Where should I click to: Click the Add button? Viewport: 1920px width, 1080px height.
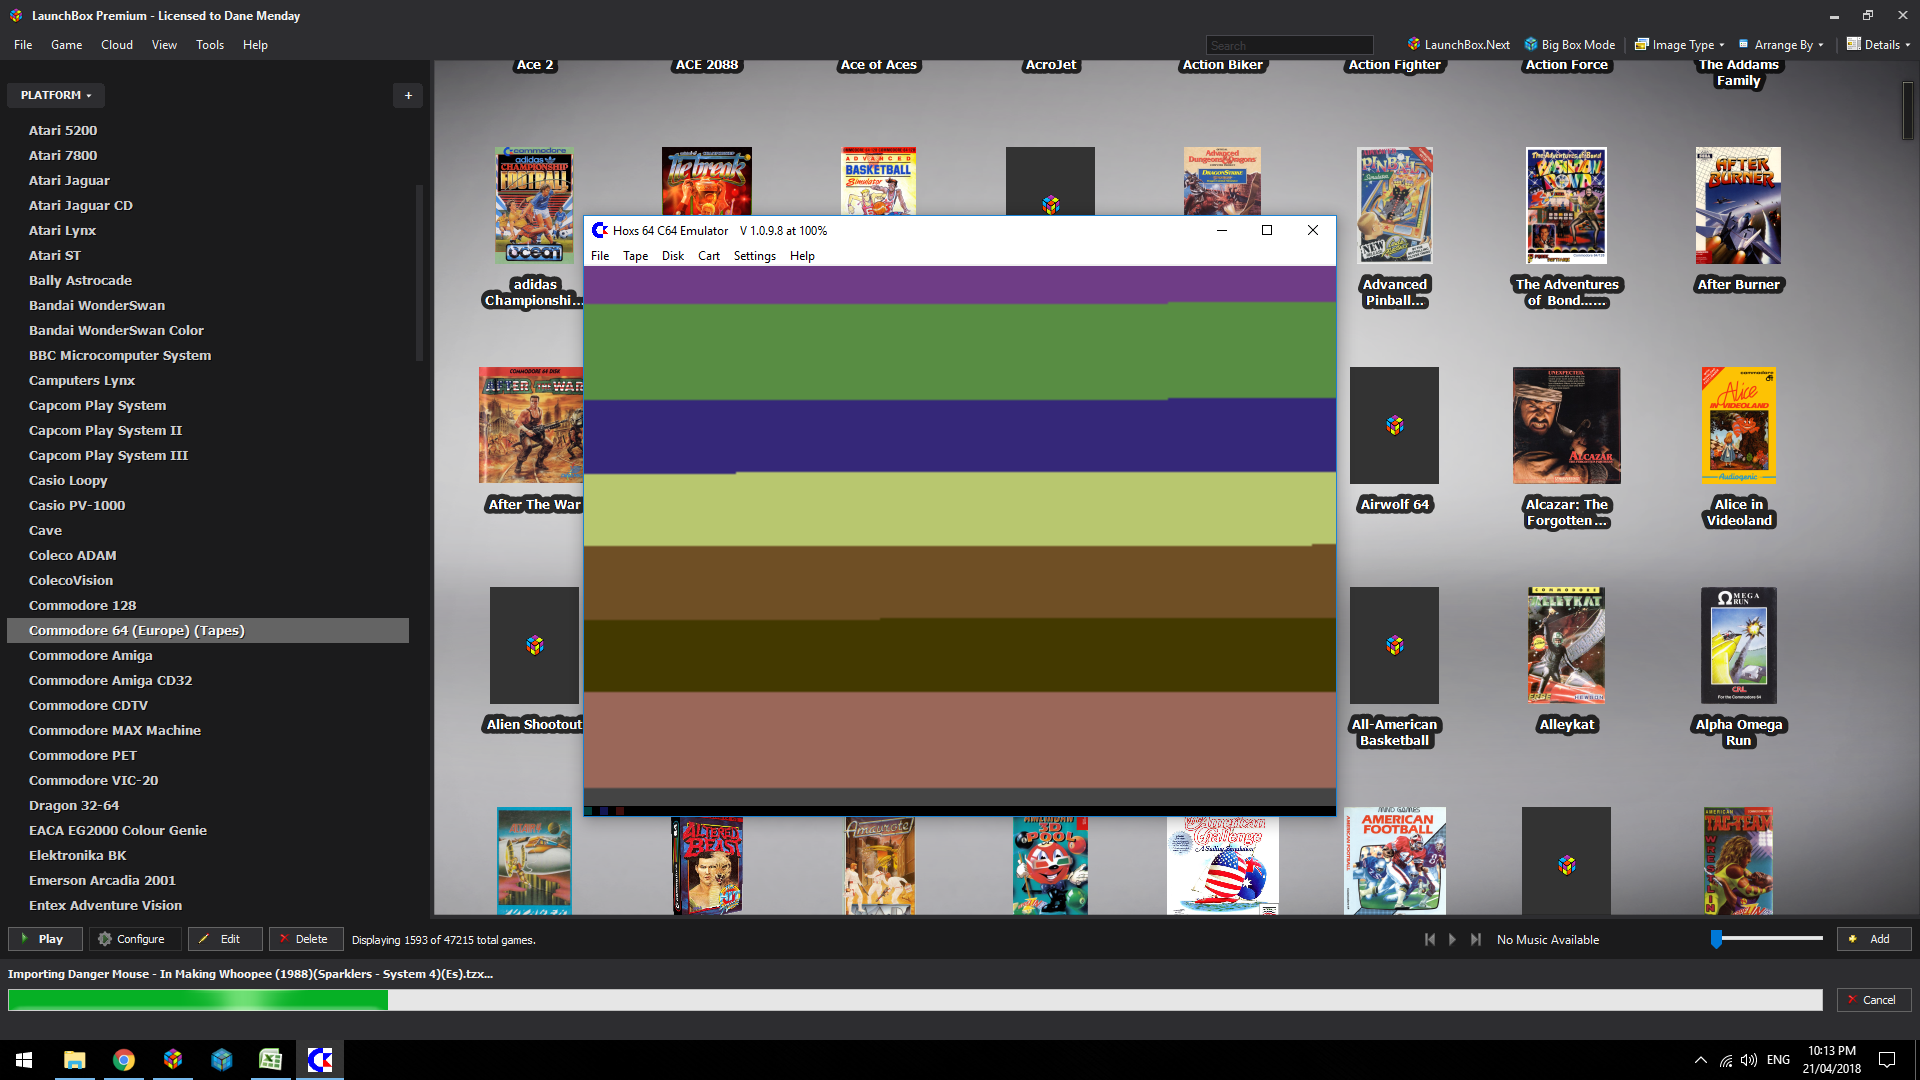pyautogui.click(x=1872, y=939)
